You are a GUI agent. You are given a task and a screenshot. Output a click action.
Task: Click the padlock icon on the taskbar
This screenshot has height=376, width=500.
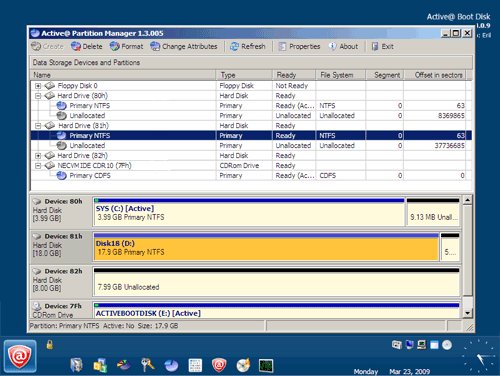click(50, 344)
